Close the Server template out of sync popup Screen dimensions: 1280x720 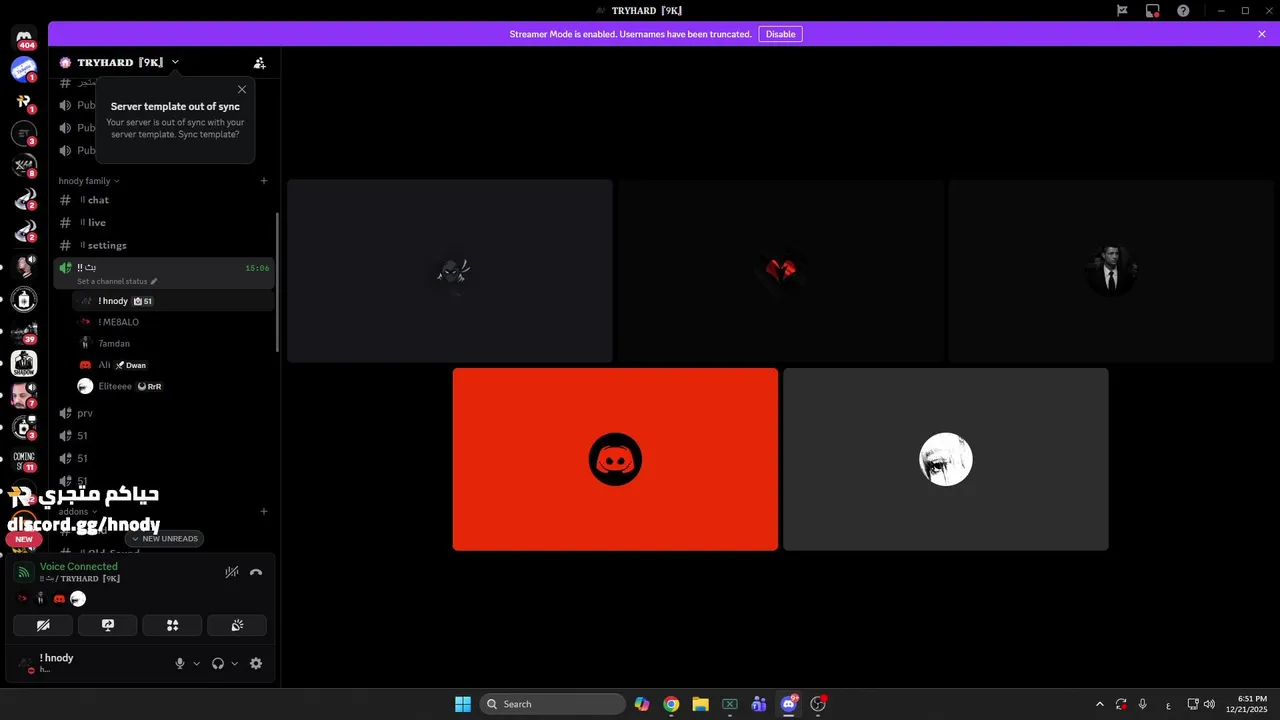click(241, 89)
